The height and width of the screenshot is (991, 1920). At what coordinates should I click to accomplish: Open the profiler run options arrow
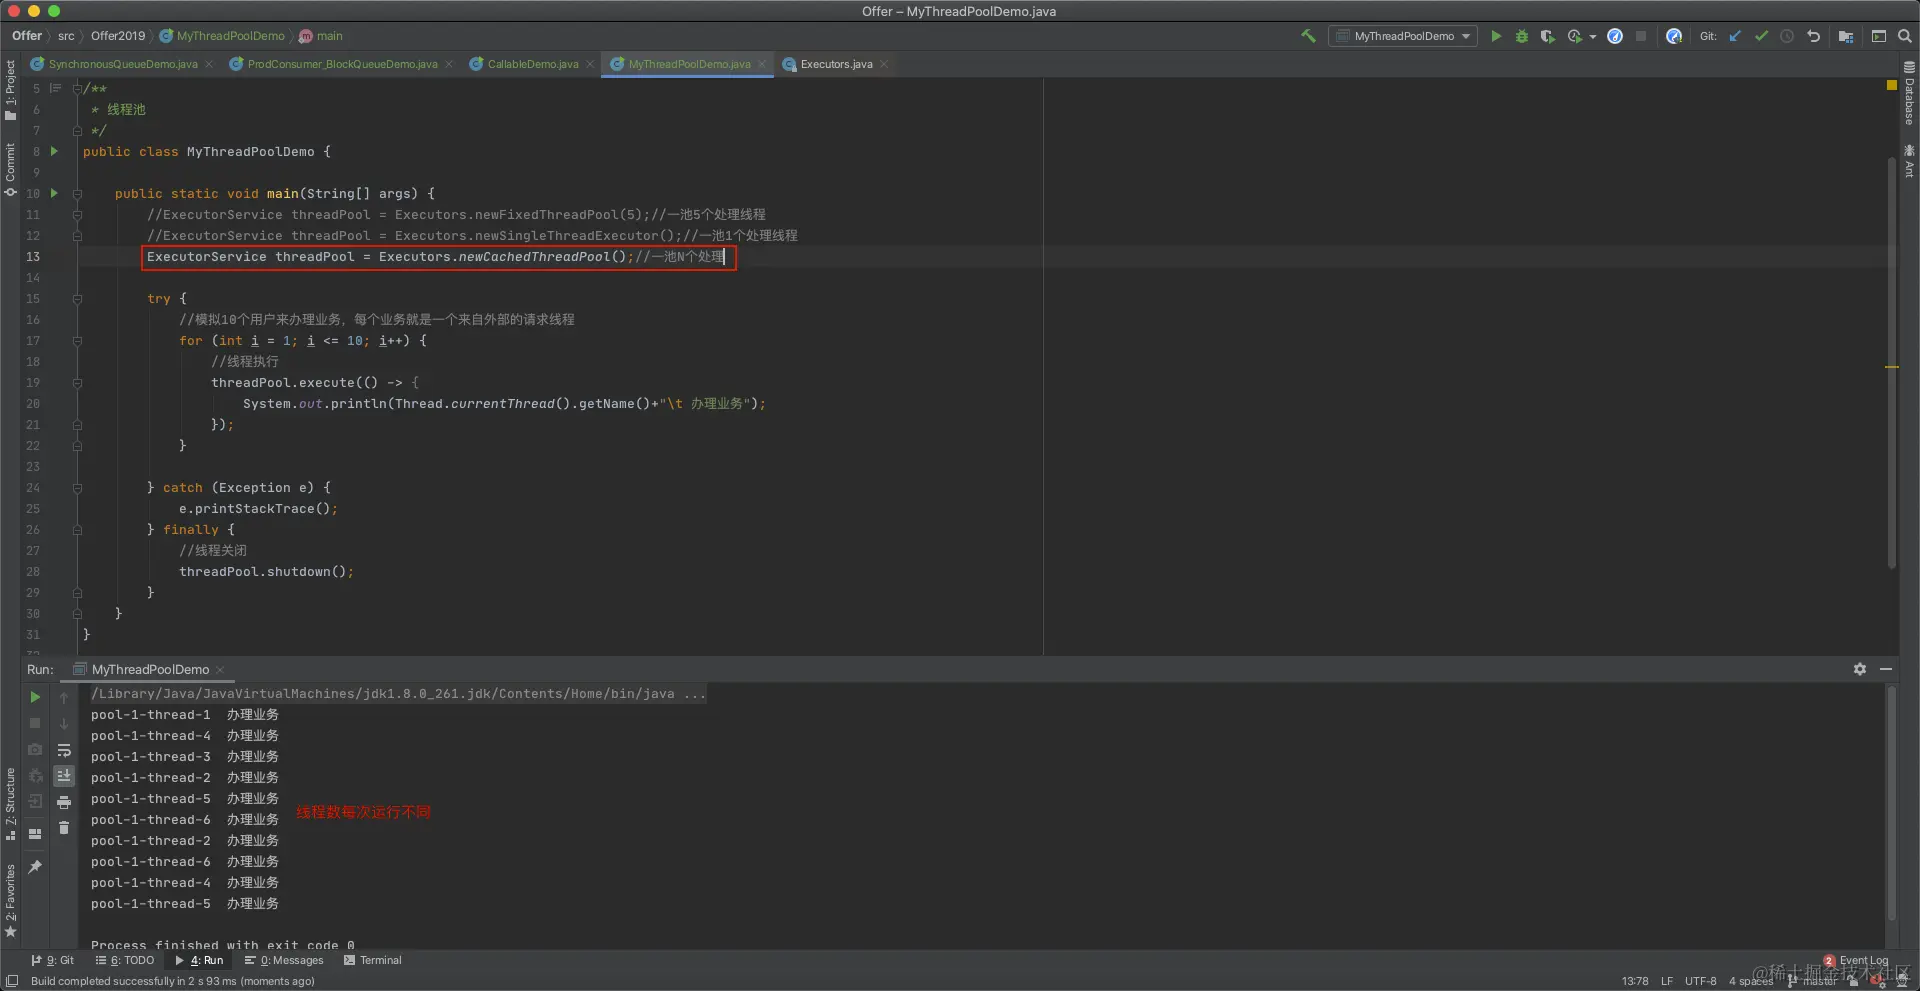click(x=1593, y=37)
